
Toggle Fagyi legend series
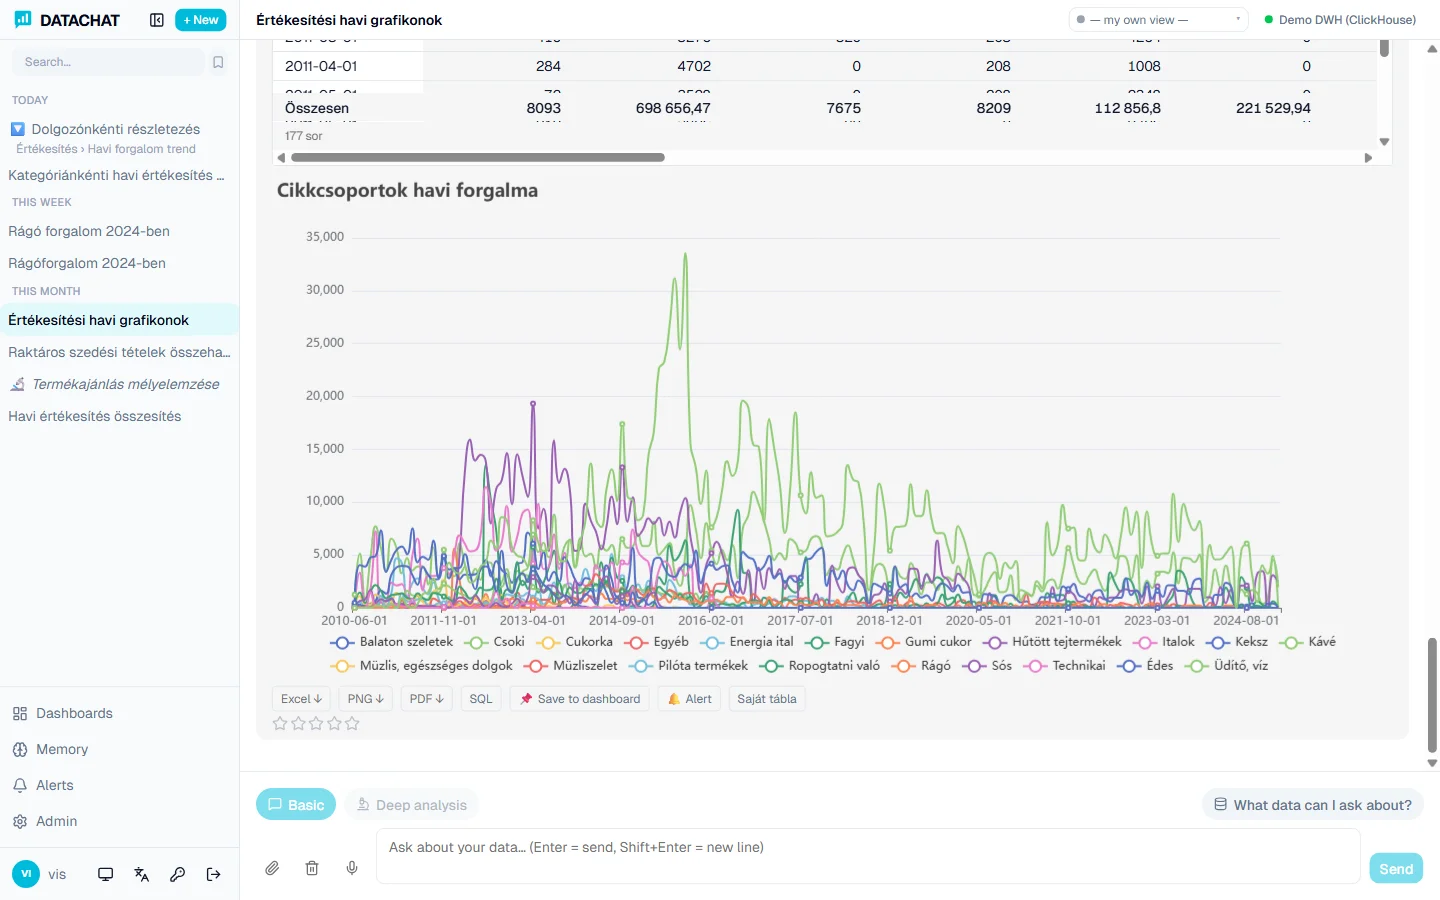point(835,642)
